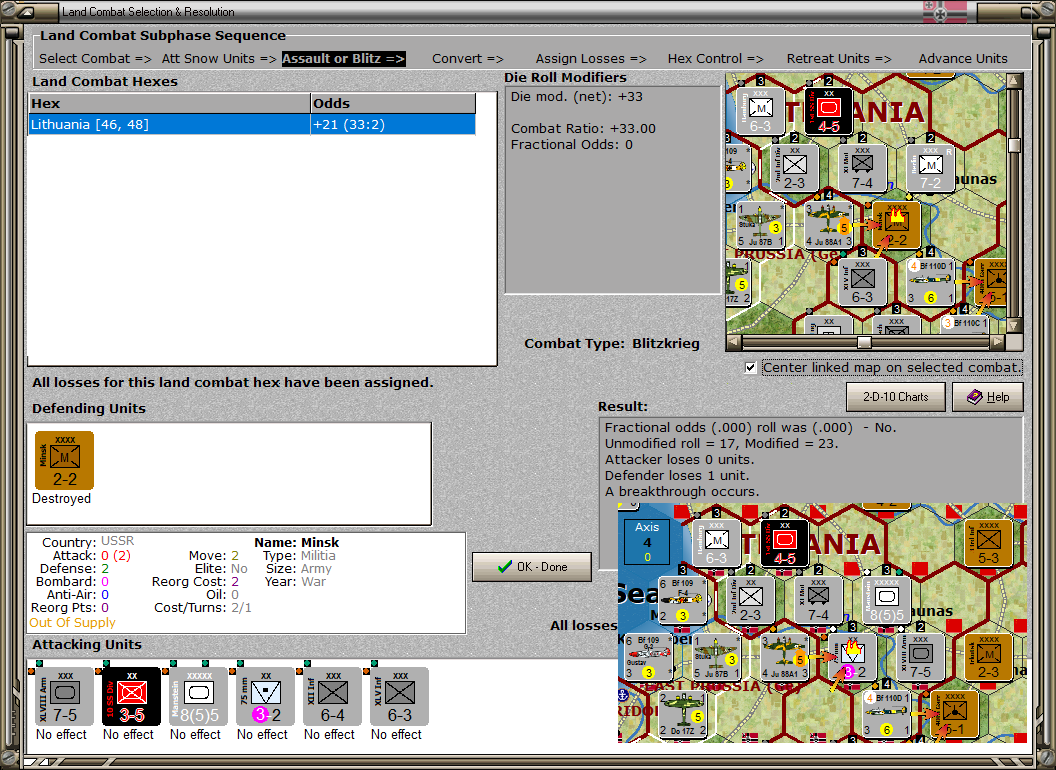Select the Bf 110D fighter on minimap
The width and height of the screenshot is (1056, 770).
931,283
